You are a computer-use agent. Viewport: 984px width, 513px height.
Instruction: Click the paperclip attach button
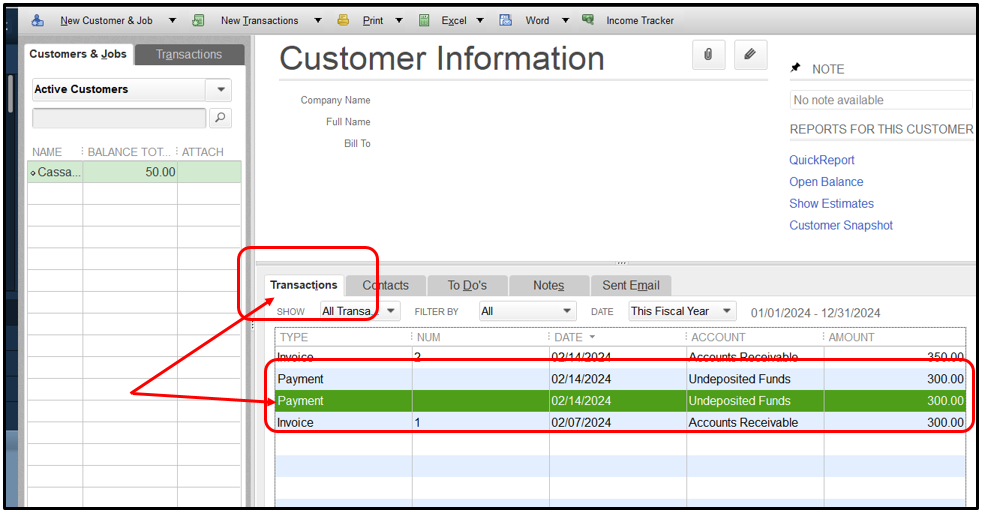(x=709, y=55)
